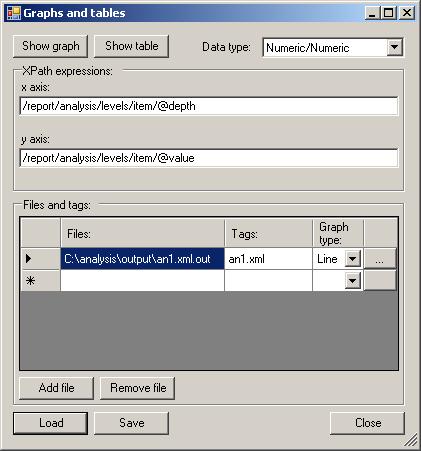Click the empty Tags cell in the new row

(268, 281)
